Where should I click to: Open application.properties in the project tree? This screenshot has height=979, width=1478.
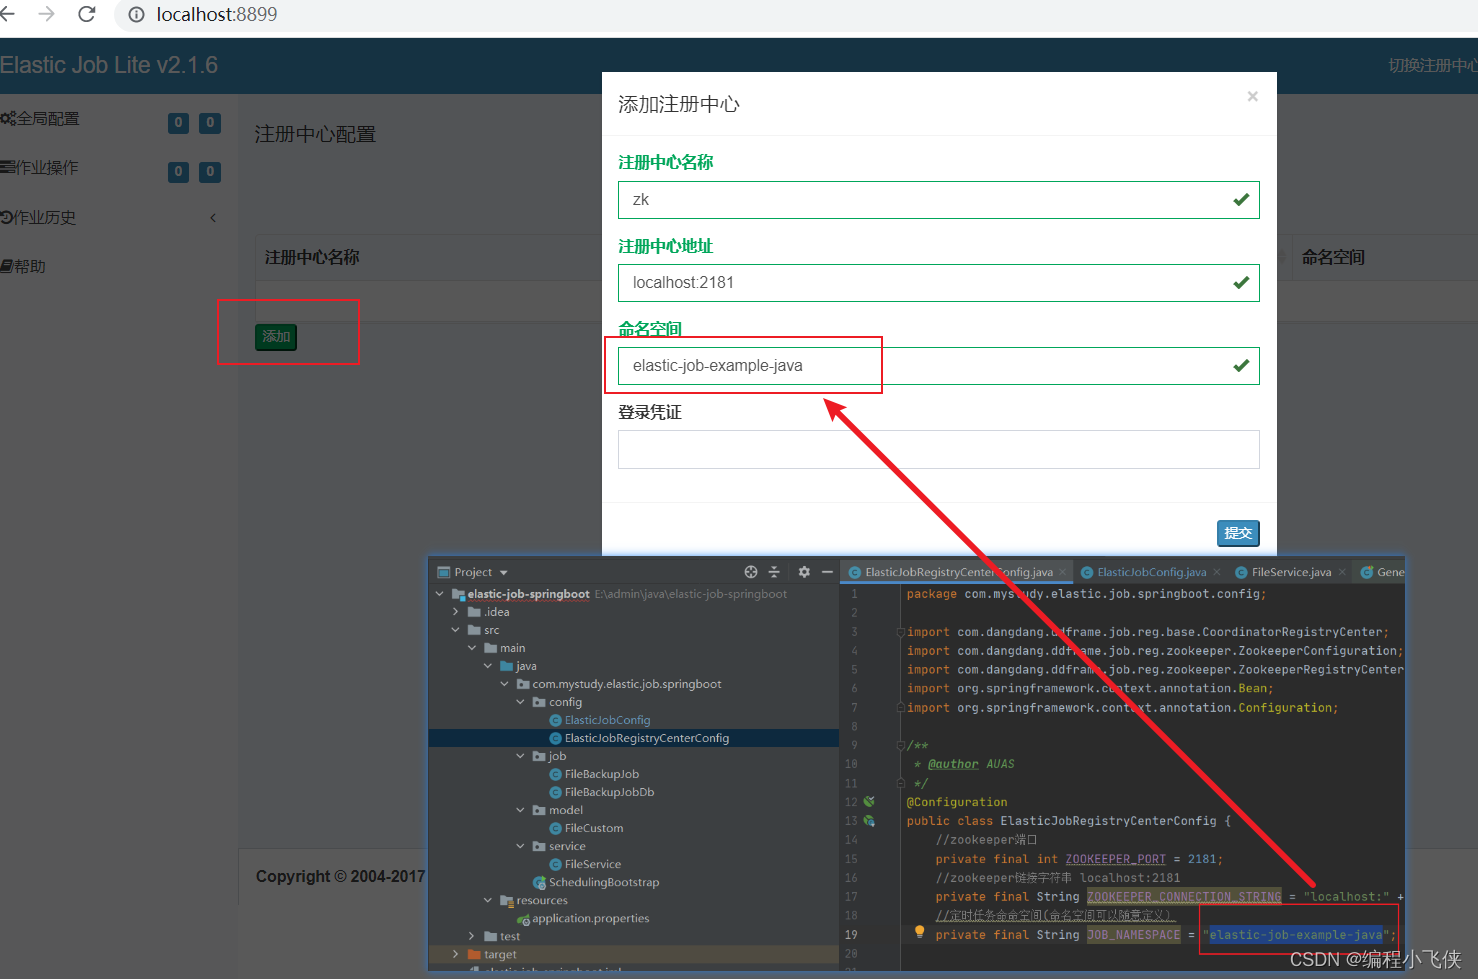(590, 918)
